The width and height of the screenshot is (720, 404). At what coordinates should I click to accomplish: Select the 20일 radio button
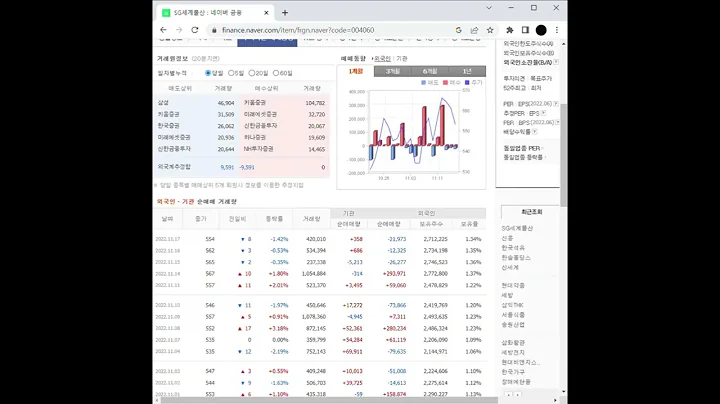click(x=252, y=73)
